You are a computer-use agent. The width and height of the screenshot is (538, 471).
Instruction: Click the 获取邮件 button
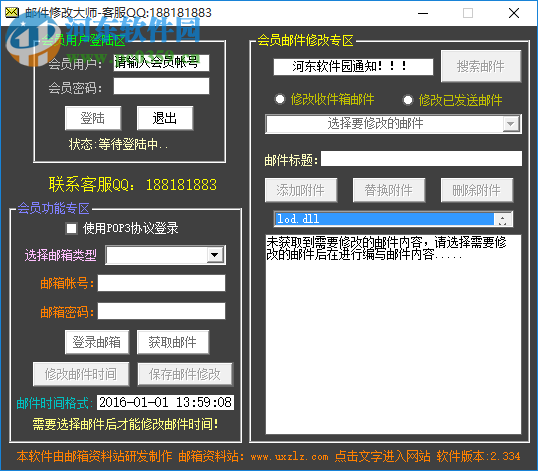tap(173, 342)
